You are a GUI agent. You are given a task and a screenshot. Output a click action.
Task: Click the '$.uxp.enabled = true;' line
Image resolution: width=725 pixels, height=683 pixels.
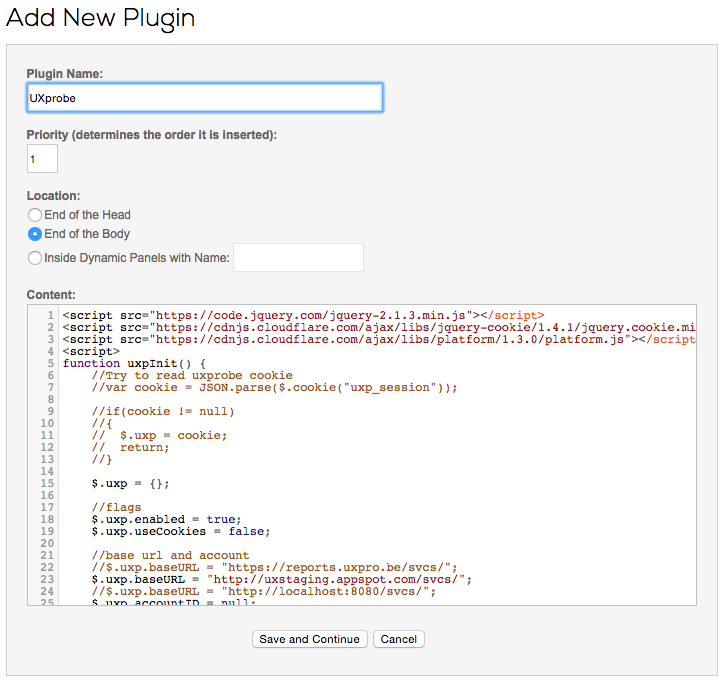166,520
